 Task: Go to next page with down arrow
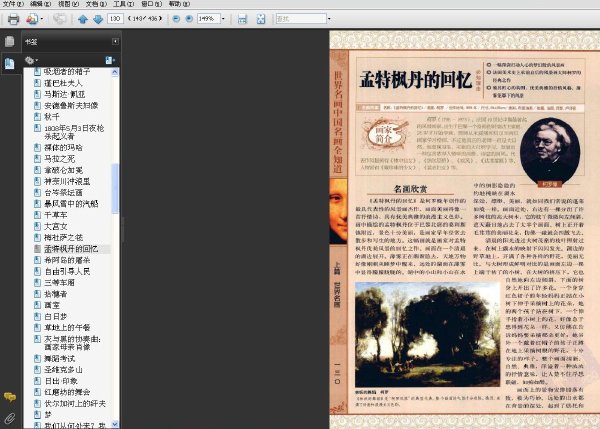pos(98,19)
